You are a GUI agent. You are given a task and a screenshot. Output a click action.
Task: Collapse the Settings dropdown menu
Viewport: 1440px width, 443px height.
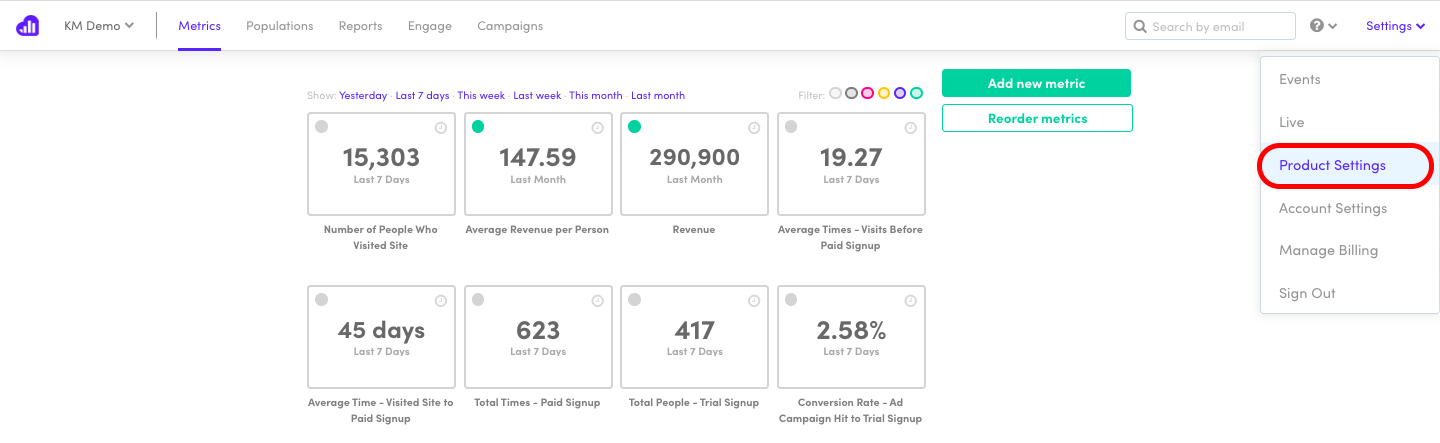(x=1395, y=26)
